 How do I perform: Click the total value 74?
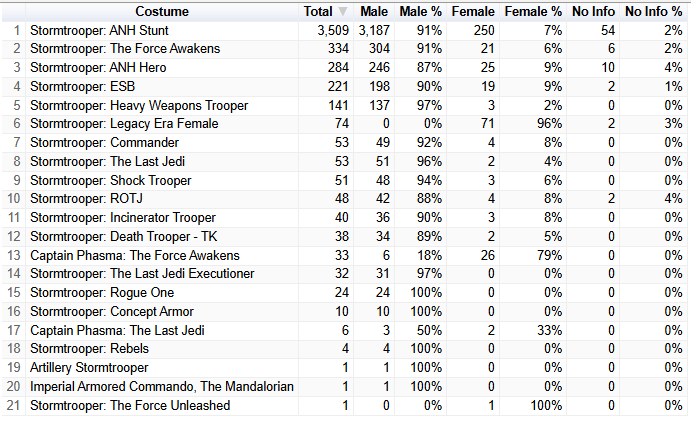click(342, 124)
